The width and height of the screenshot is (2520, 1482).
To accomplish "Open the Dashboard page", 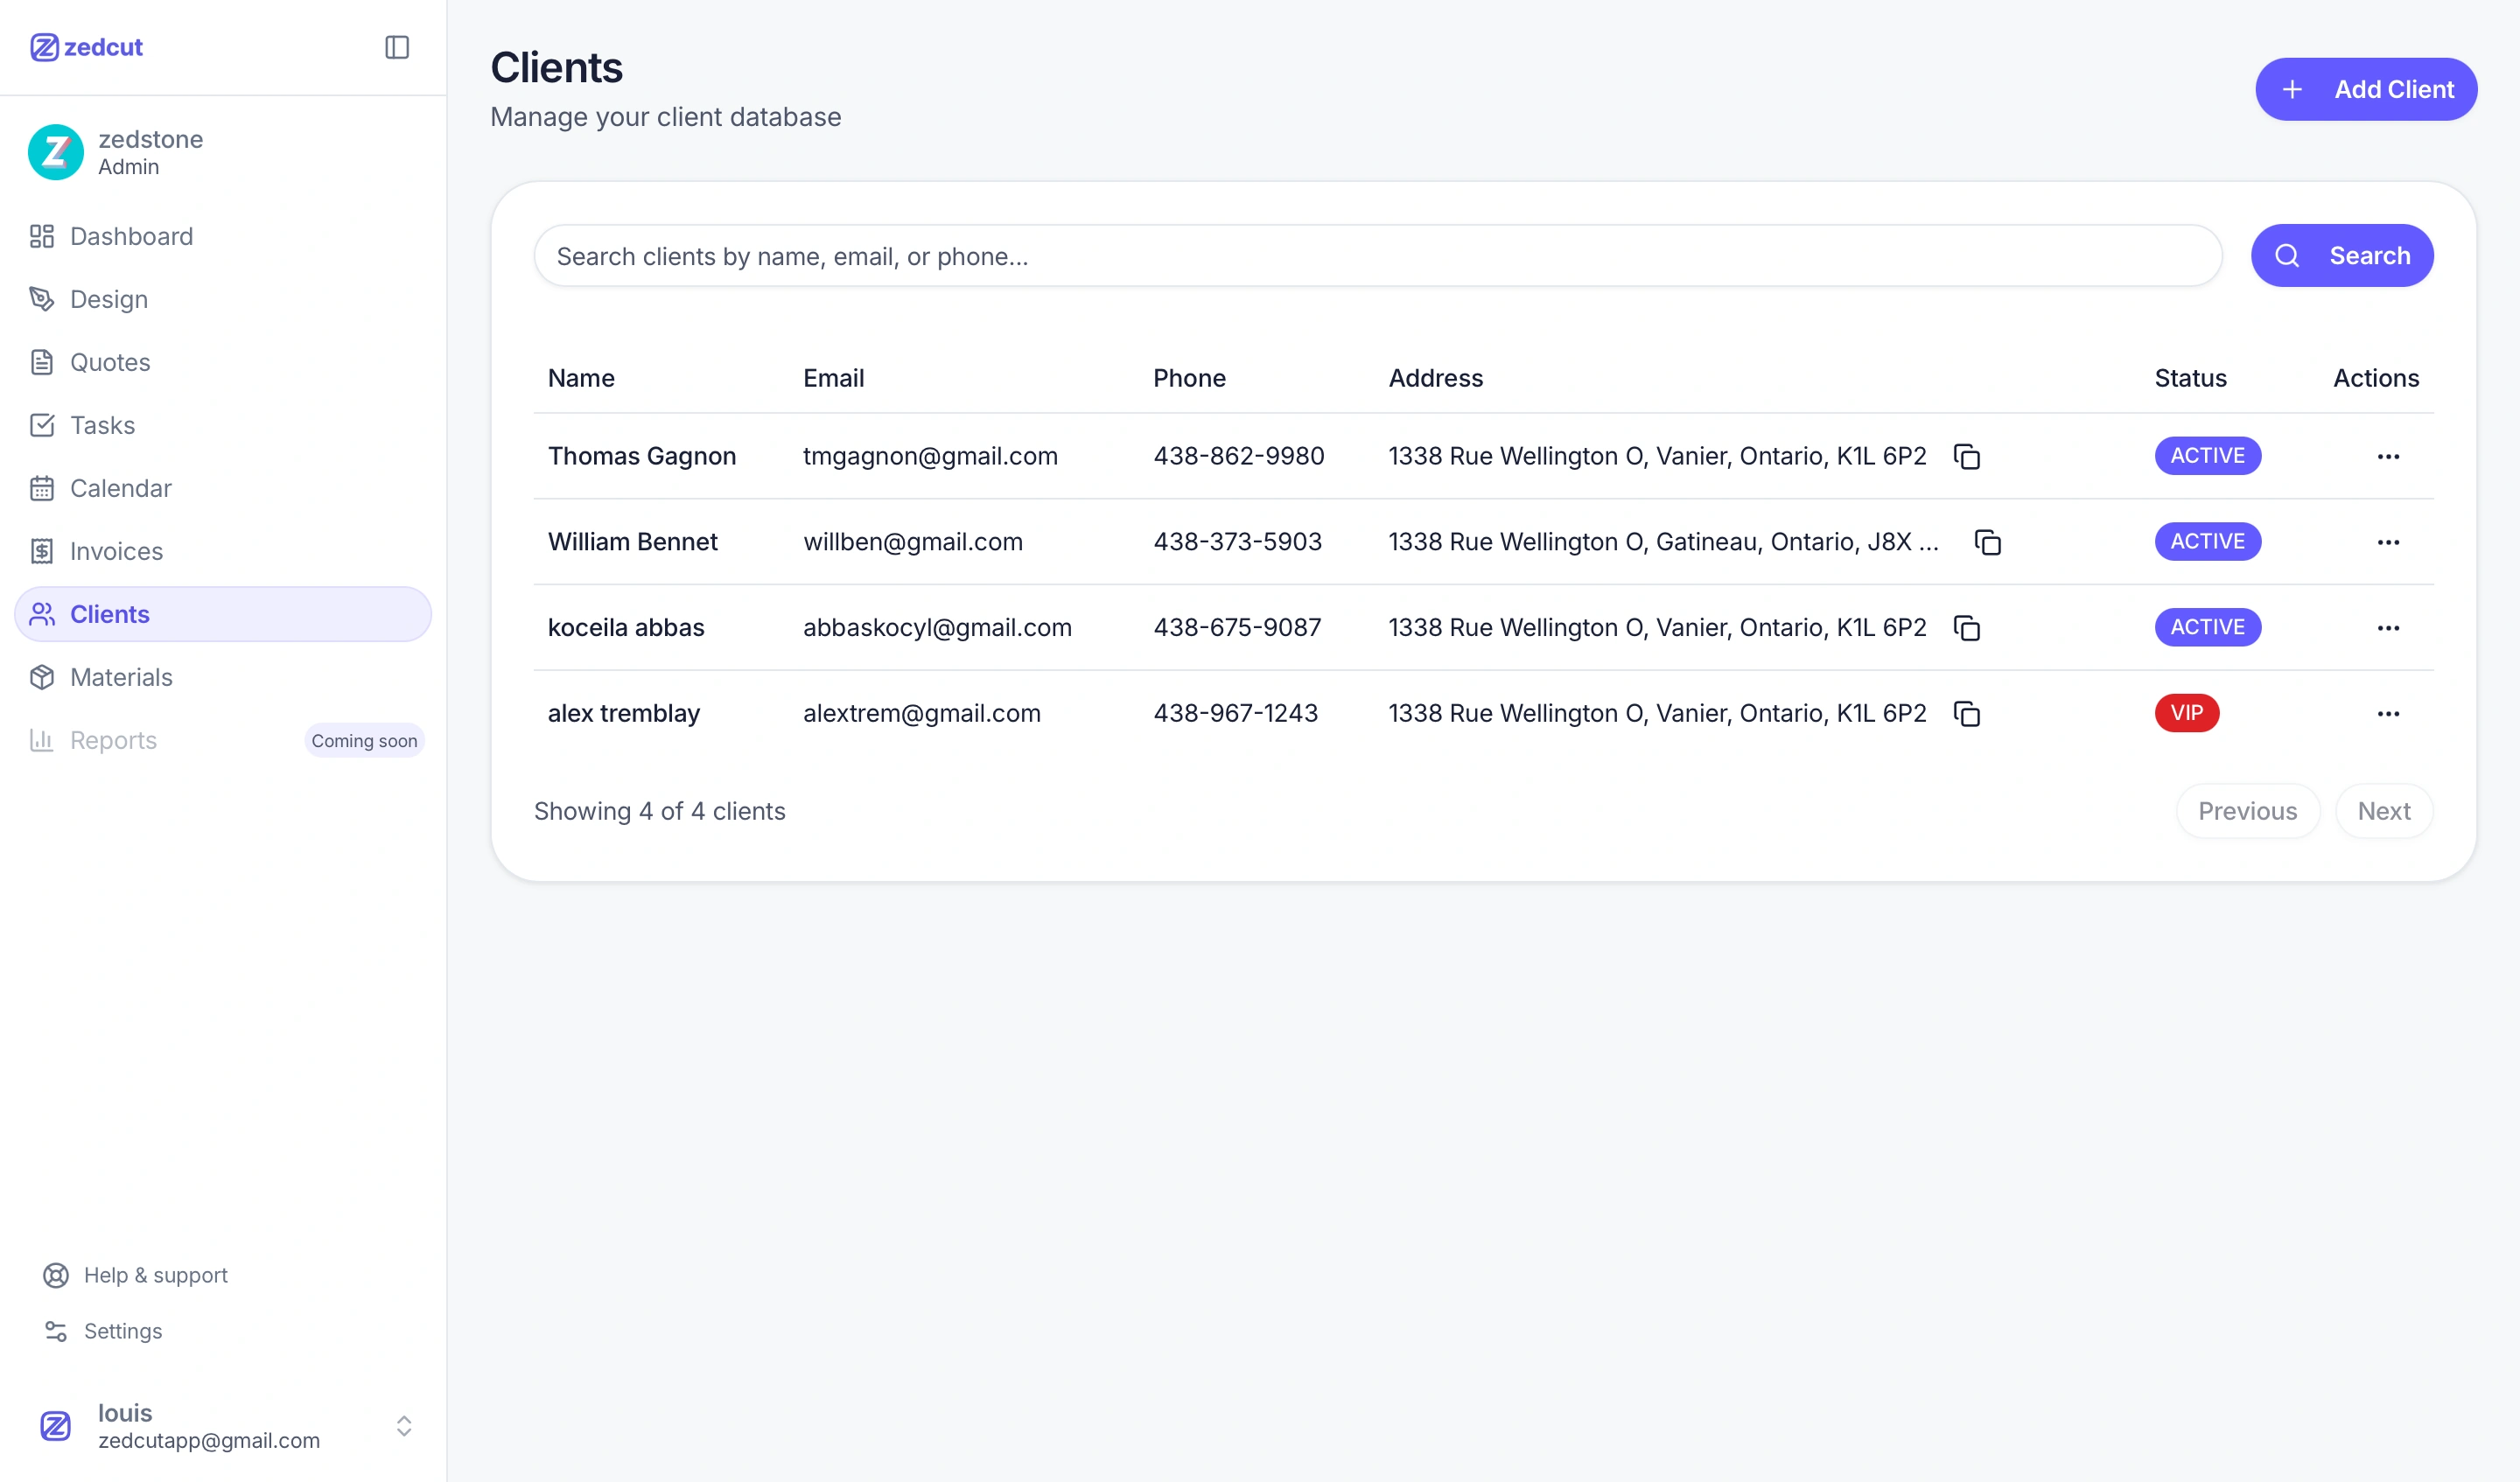I will pyautogui.click(x=223, y=236).
